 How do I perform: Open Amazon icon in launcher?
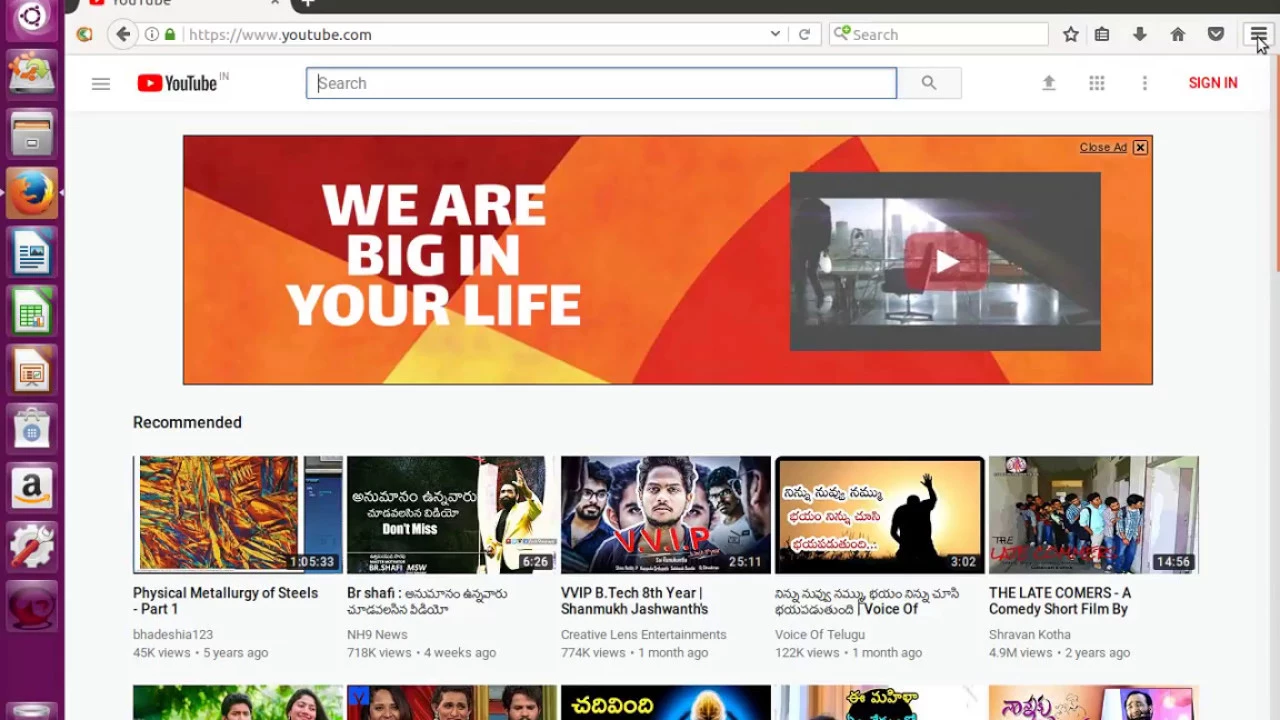(x=32, y=487)
